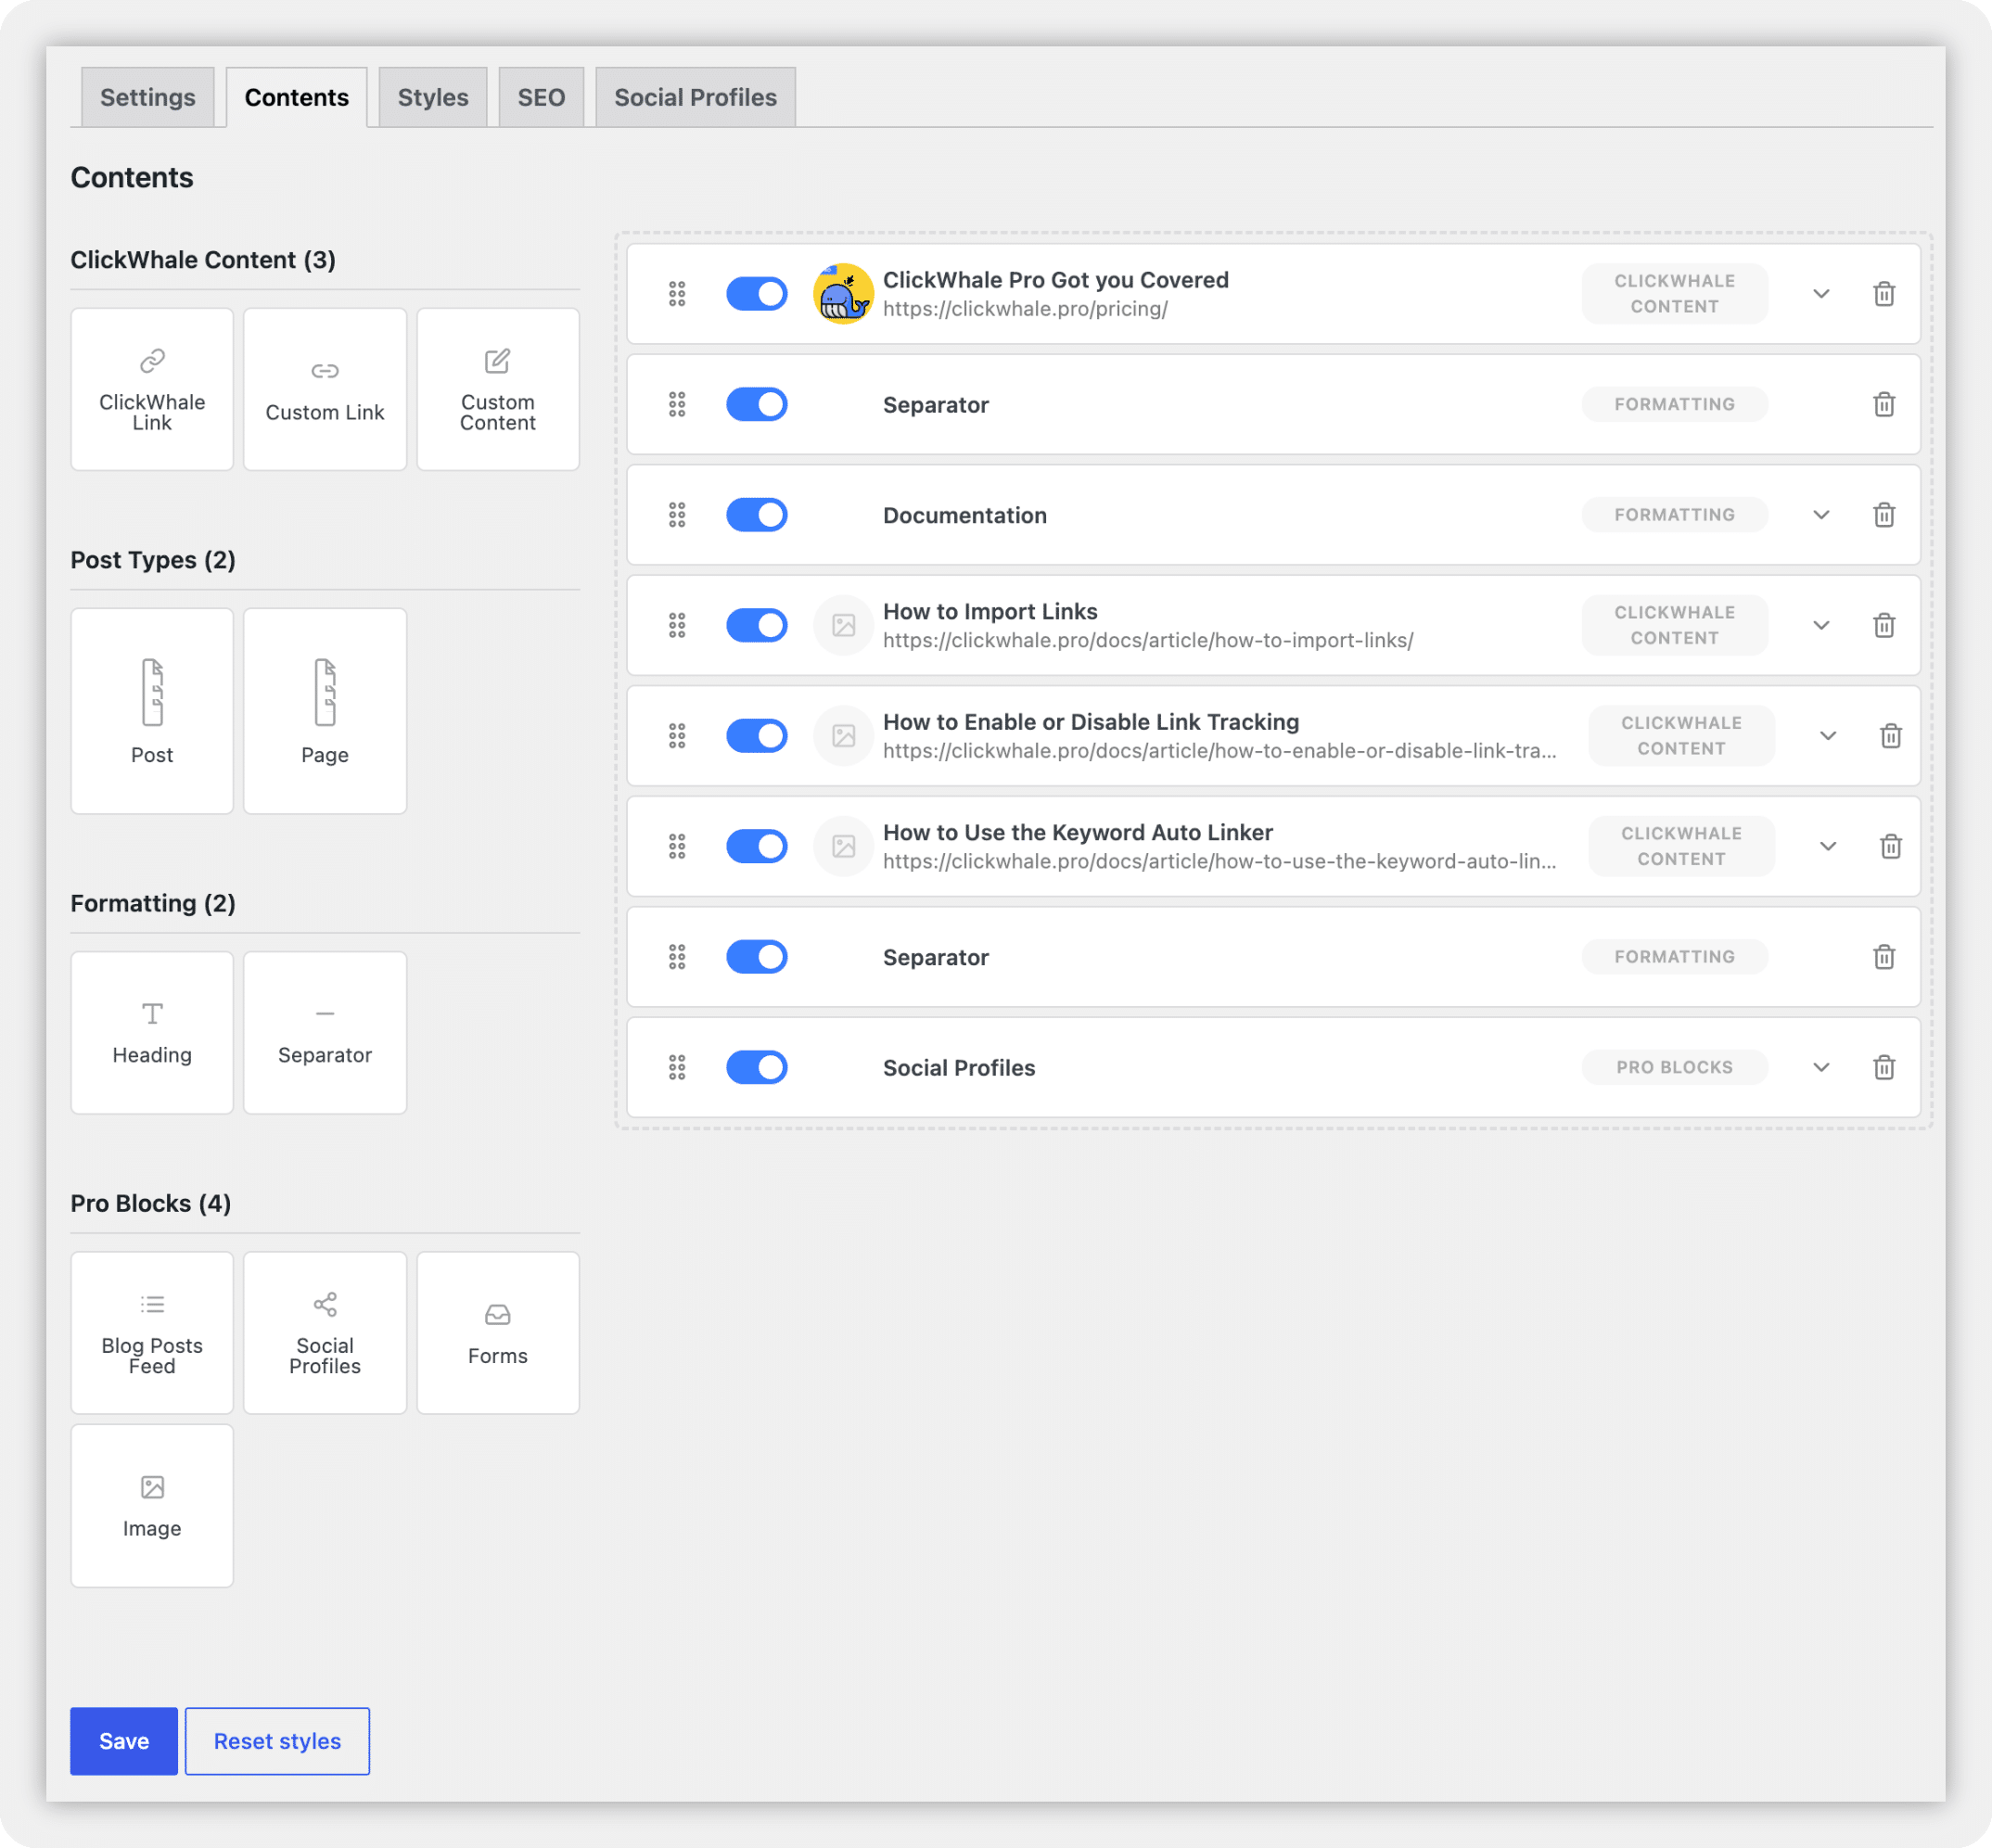The width and height of the screenshot is (1992, 1848).
Task: Select the Contents tab
Action: [x=297, y=97]
